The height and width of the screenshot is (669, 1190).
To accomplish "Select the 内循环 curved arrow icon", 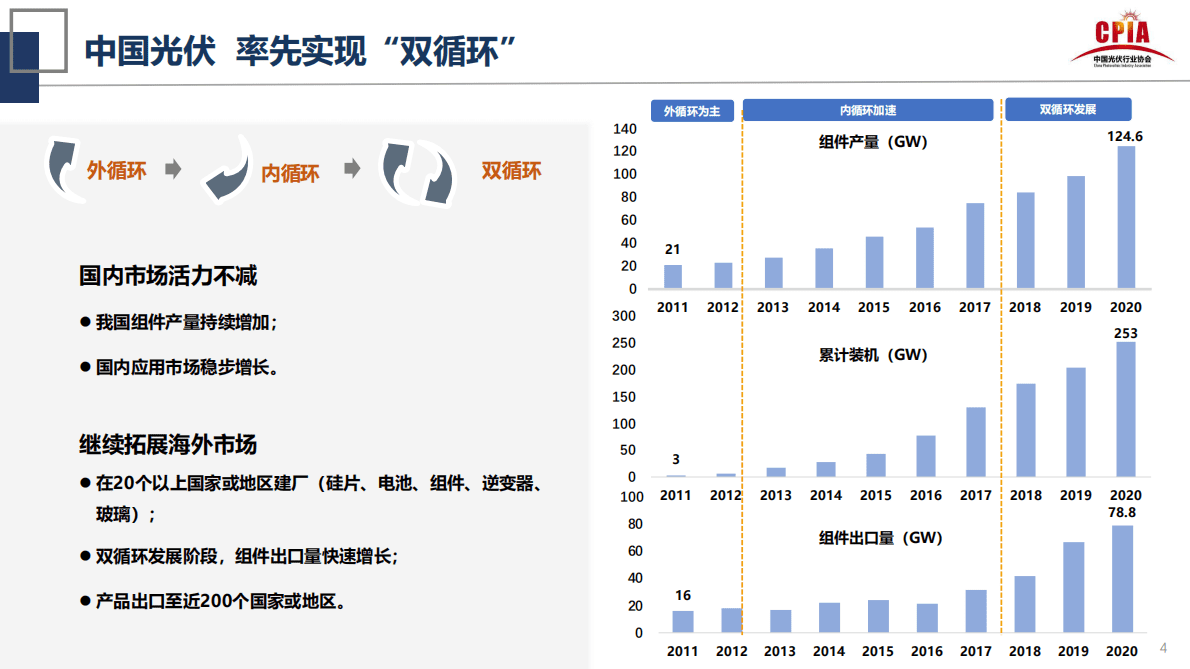I will pyautogui.click(x=227, y=170).
